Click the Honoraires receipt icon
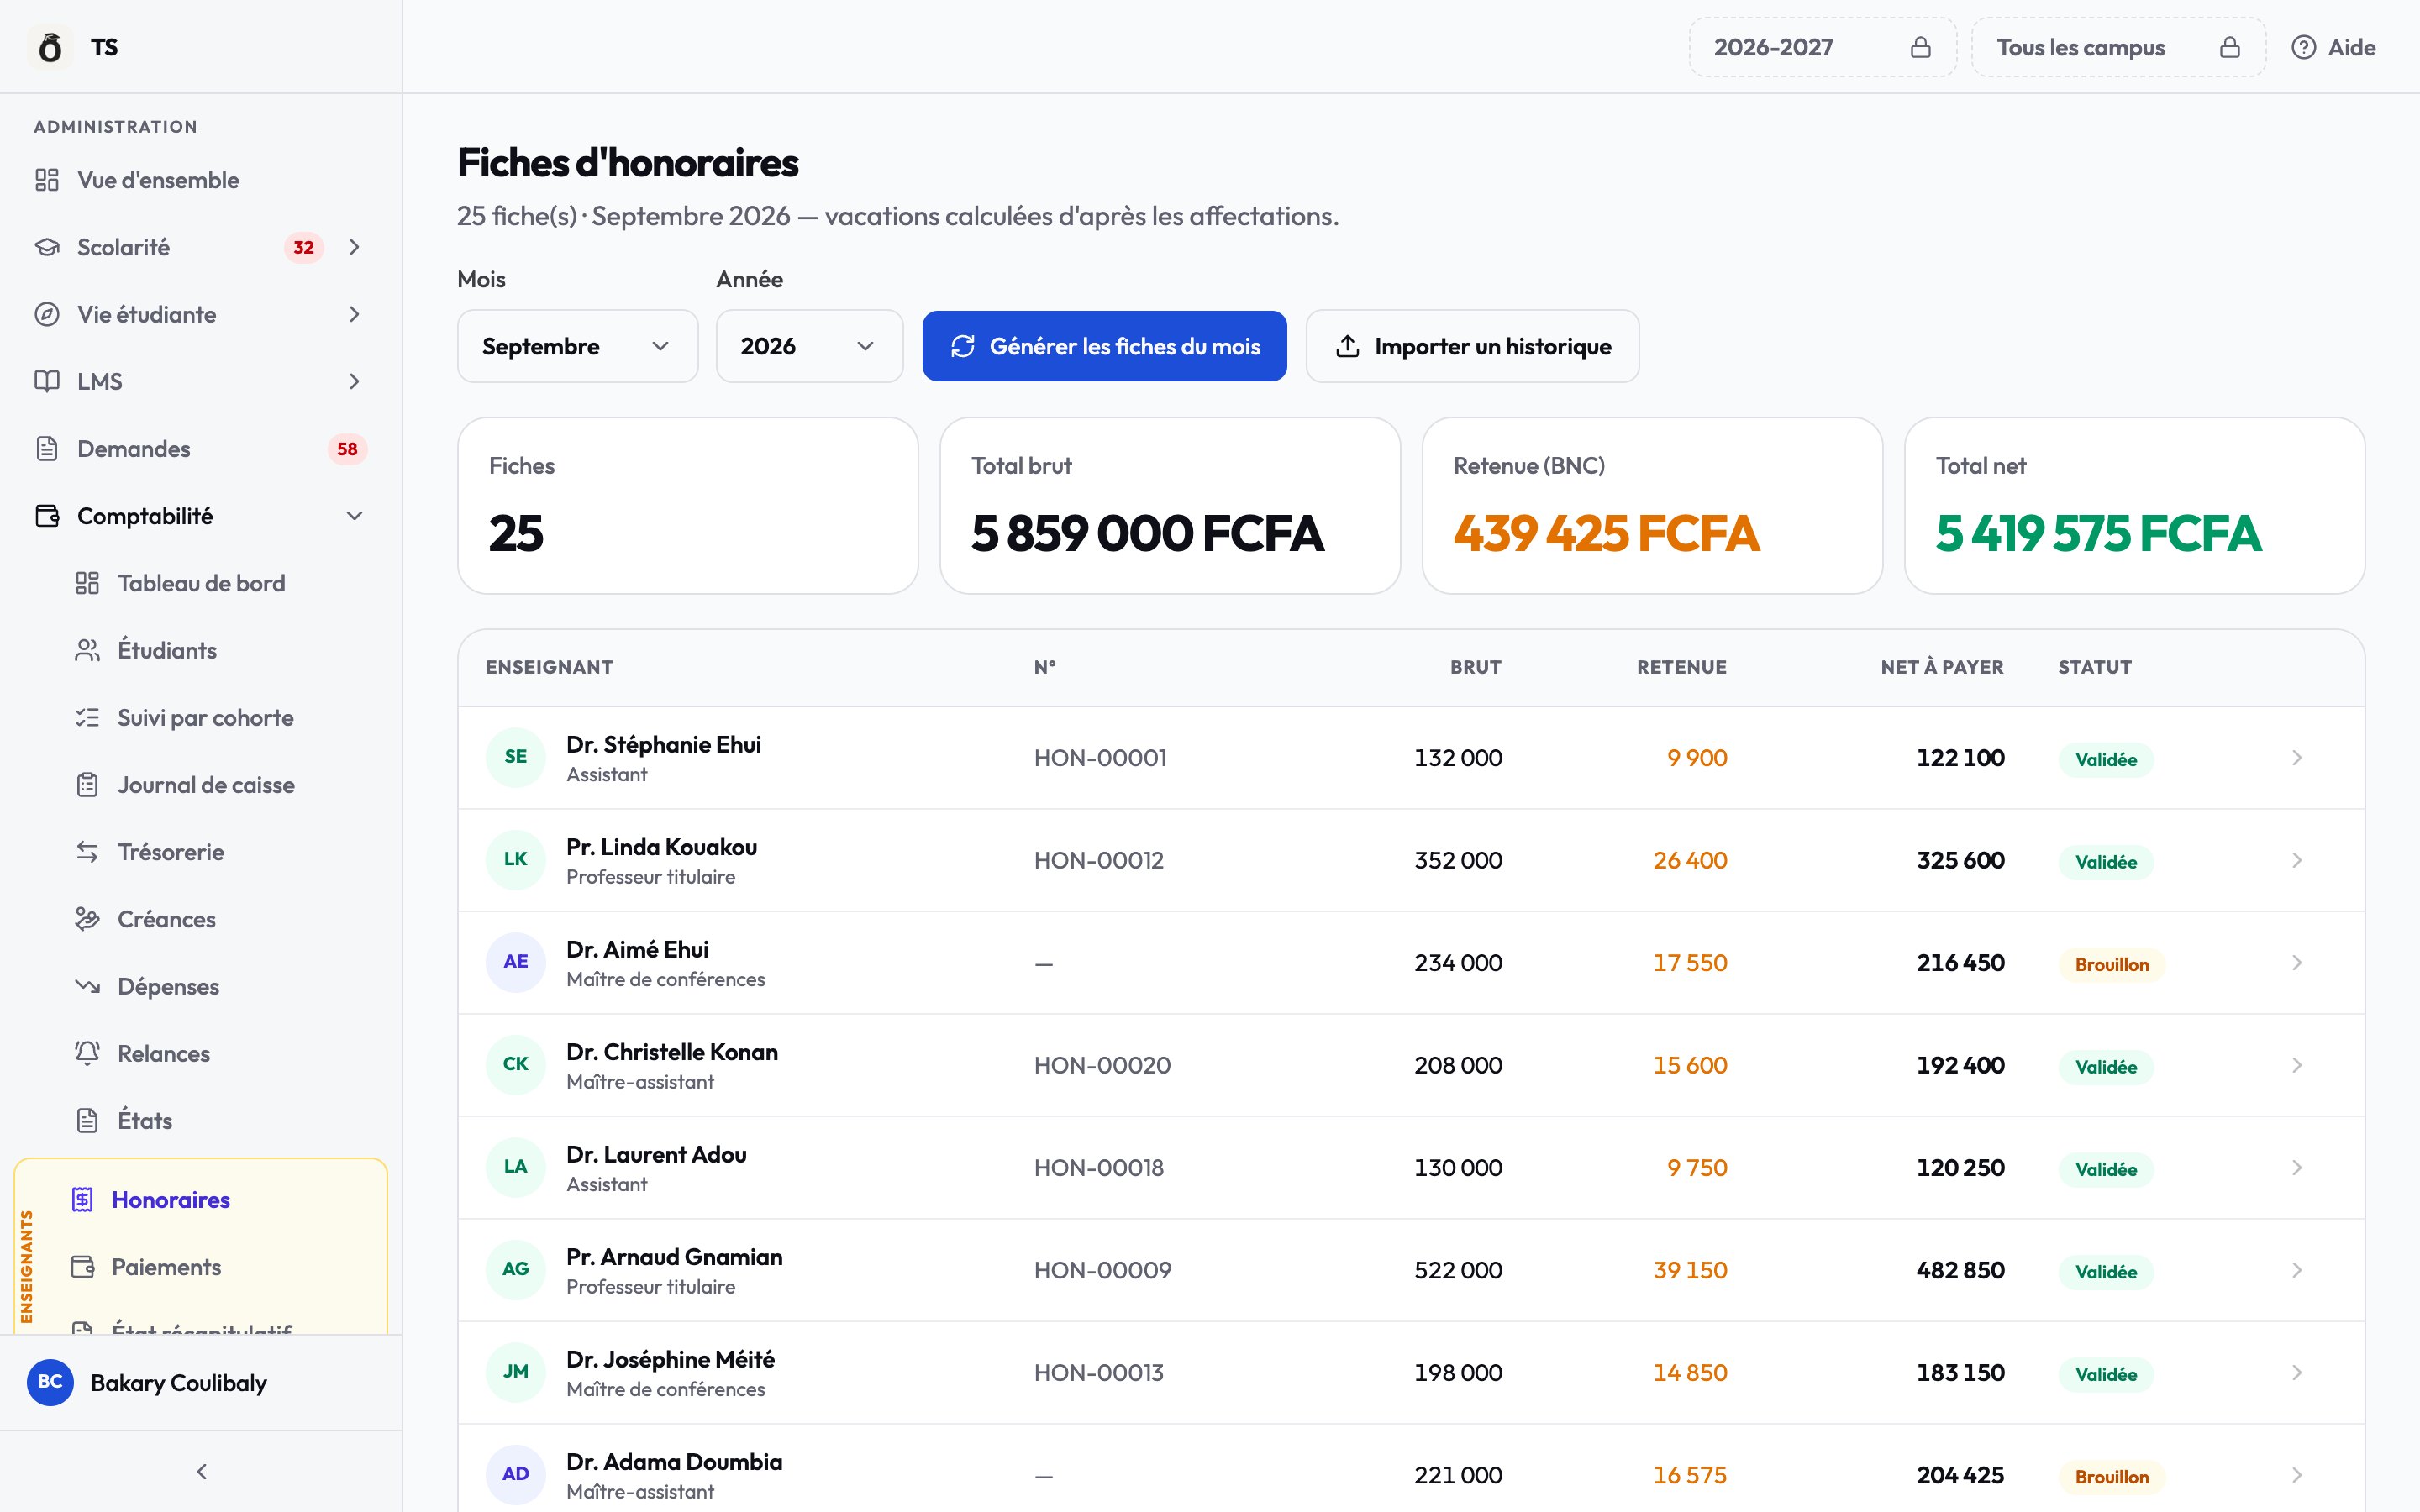 pyautogui.click(x=83, y=1199)
